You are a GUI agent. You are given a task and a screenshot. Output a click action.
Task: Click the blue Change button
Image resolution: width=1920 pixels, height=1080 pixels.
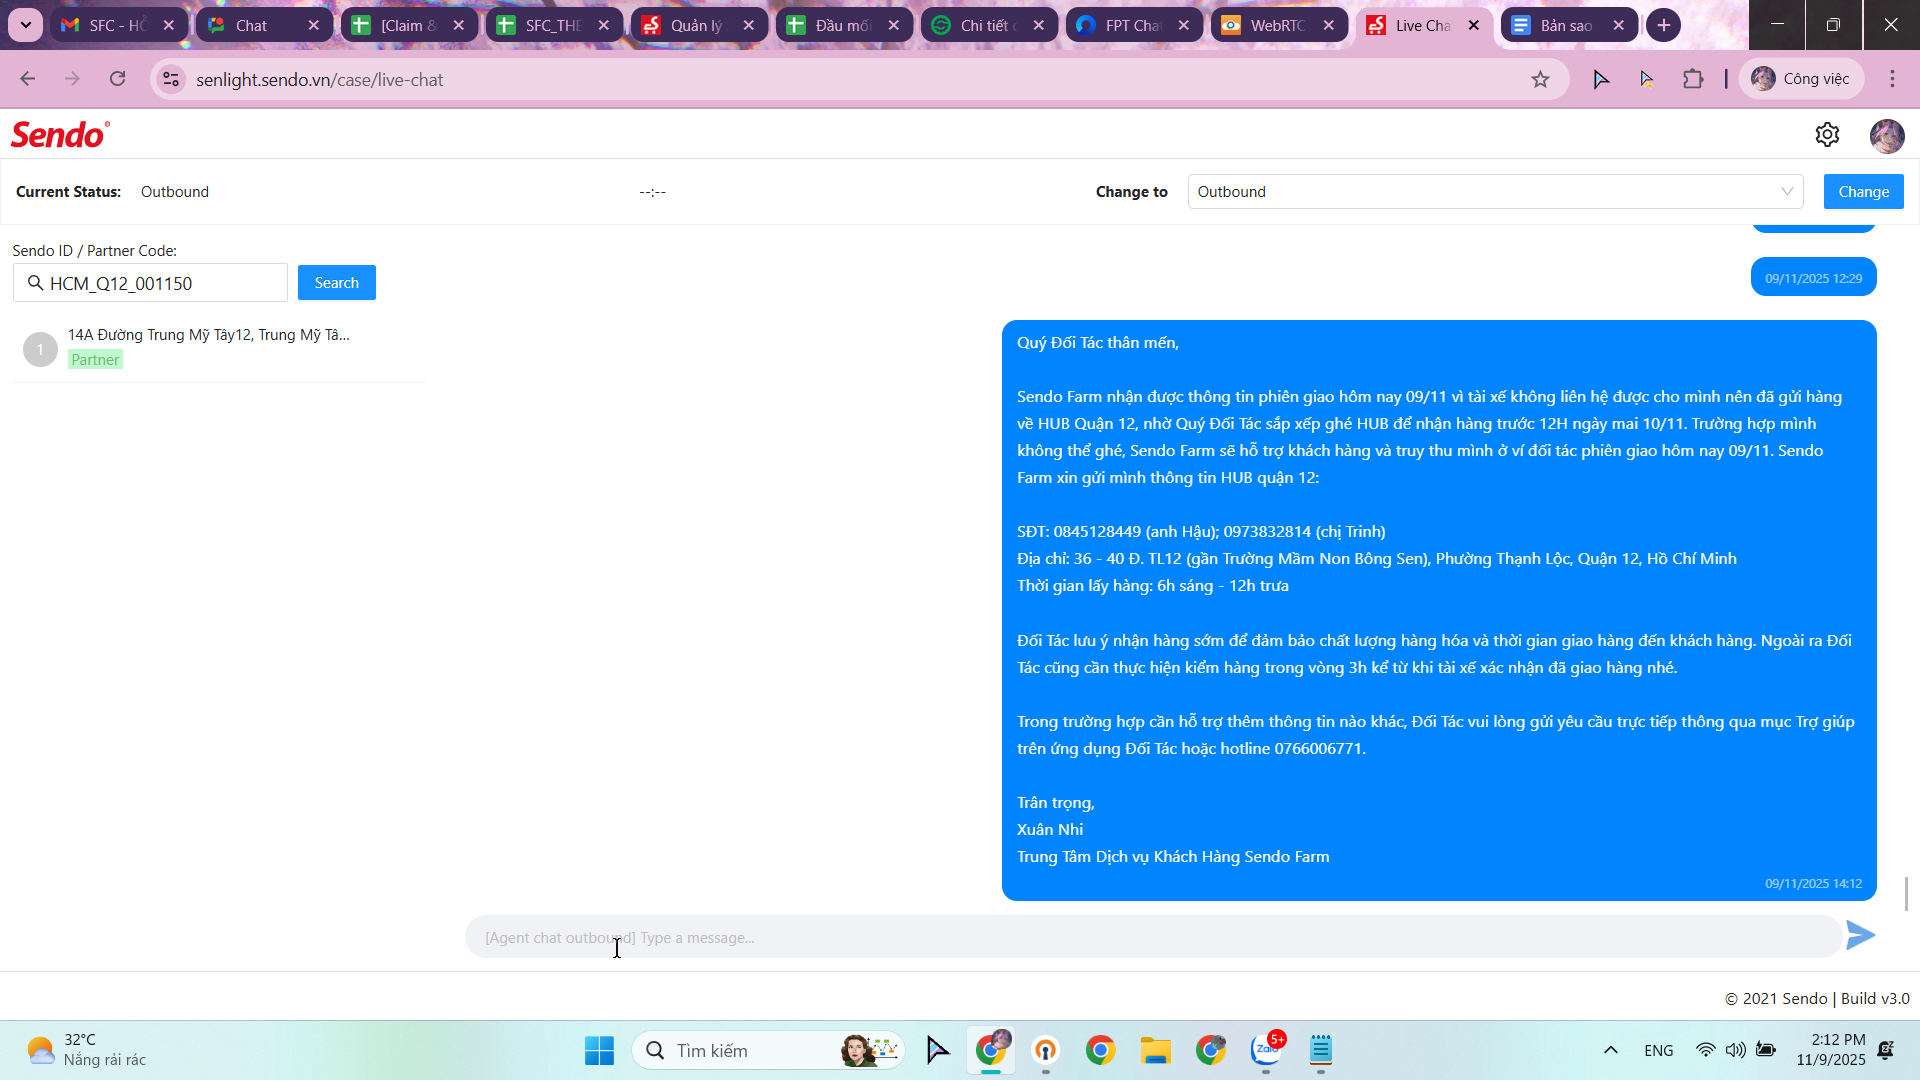click(x=1863, y=192)
